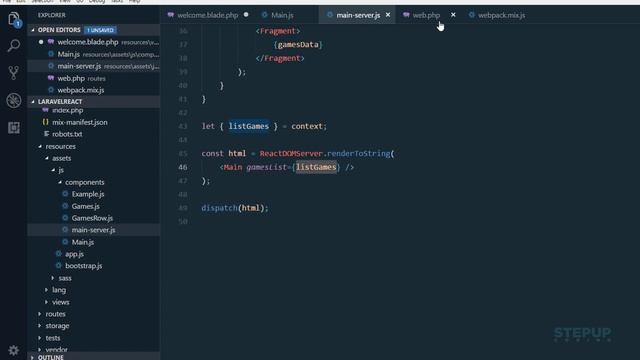Click the Example.js file type icon
The height and width of the screenshot is (360, 640).
point(65,194)
